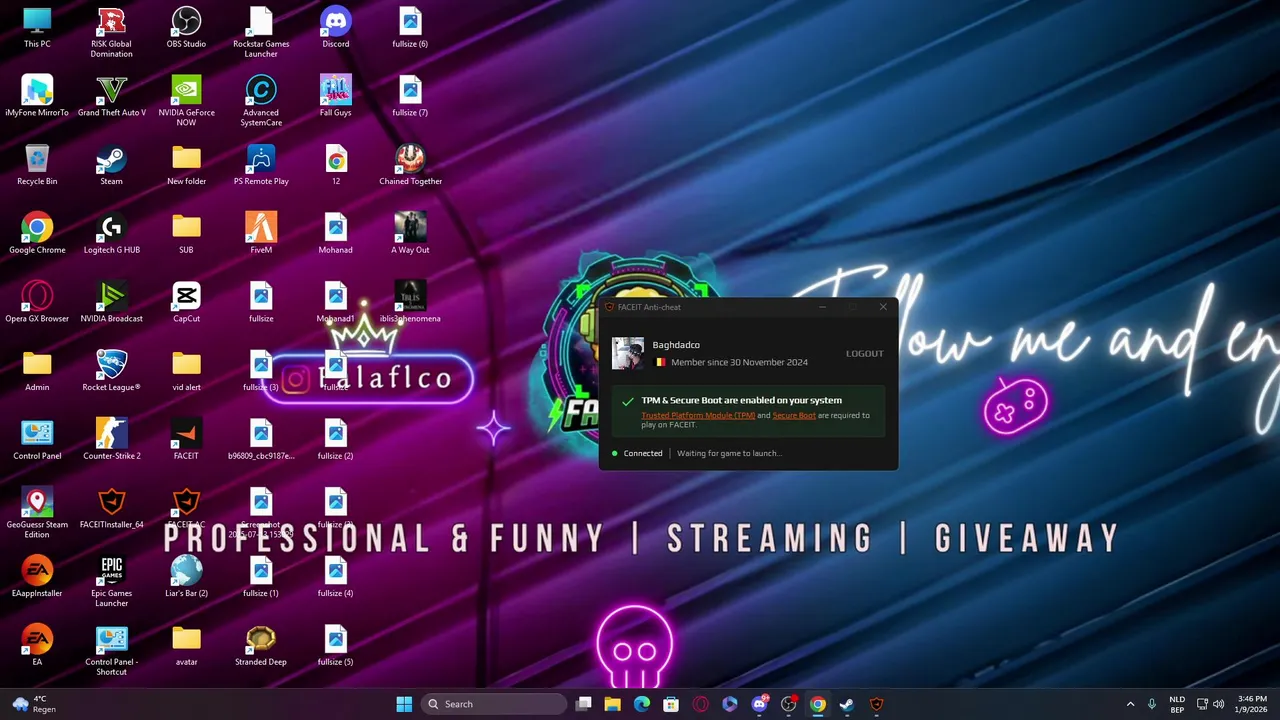Select This PC desktop icon
Viewport: 1280px width, 720px height.
37,28
